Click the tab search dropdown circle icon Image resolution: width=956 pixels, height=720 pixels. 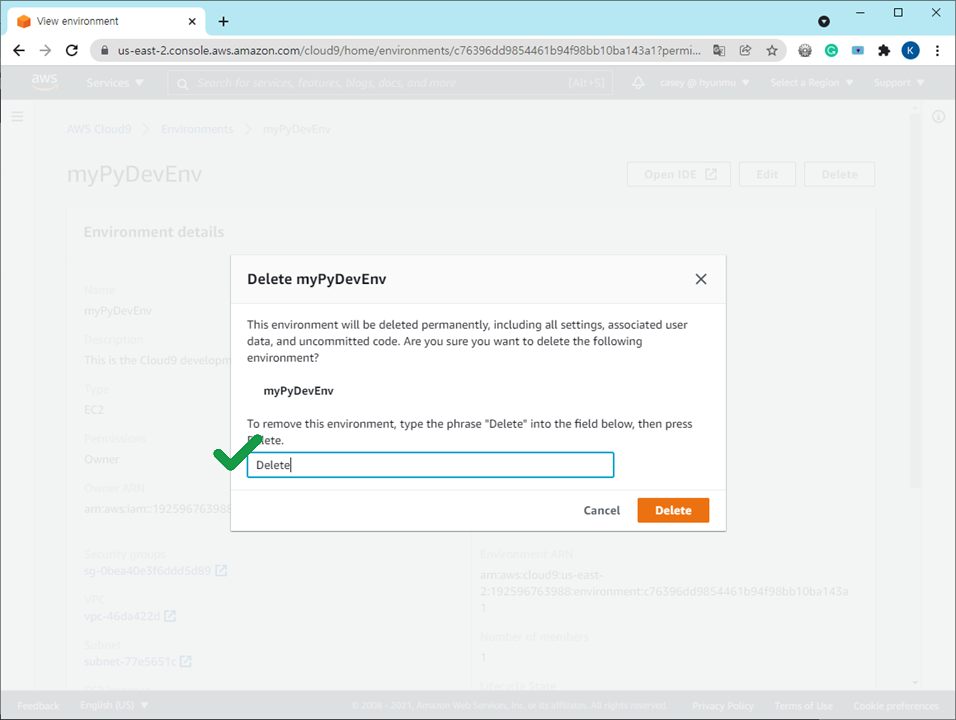(824, 21)
